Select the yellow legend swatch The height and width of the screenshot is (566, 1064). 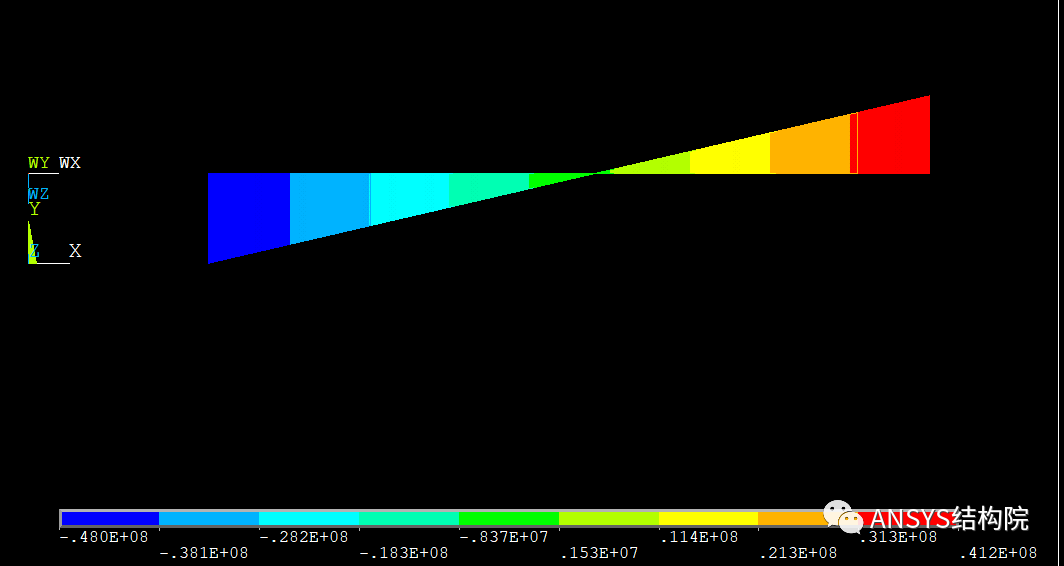(x=708, y=518)
